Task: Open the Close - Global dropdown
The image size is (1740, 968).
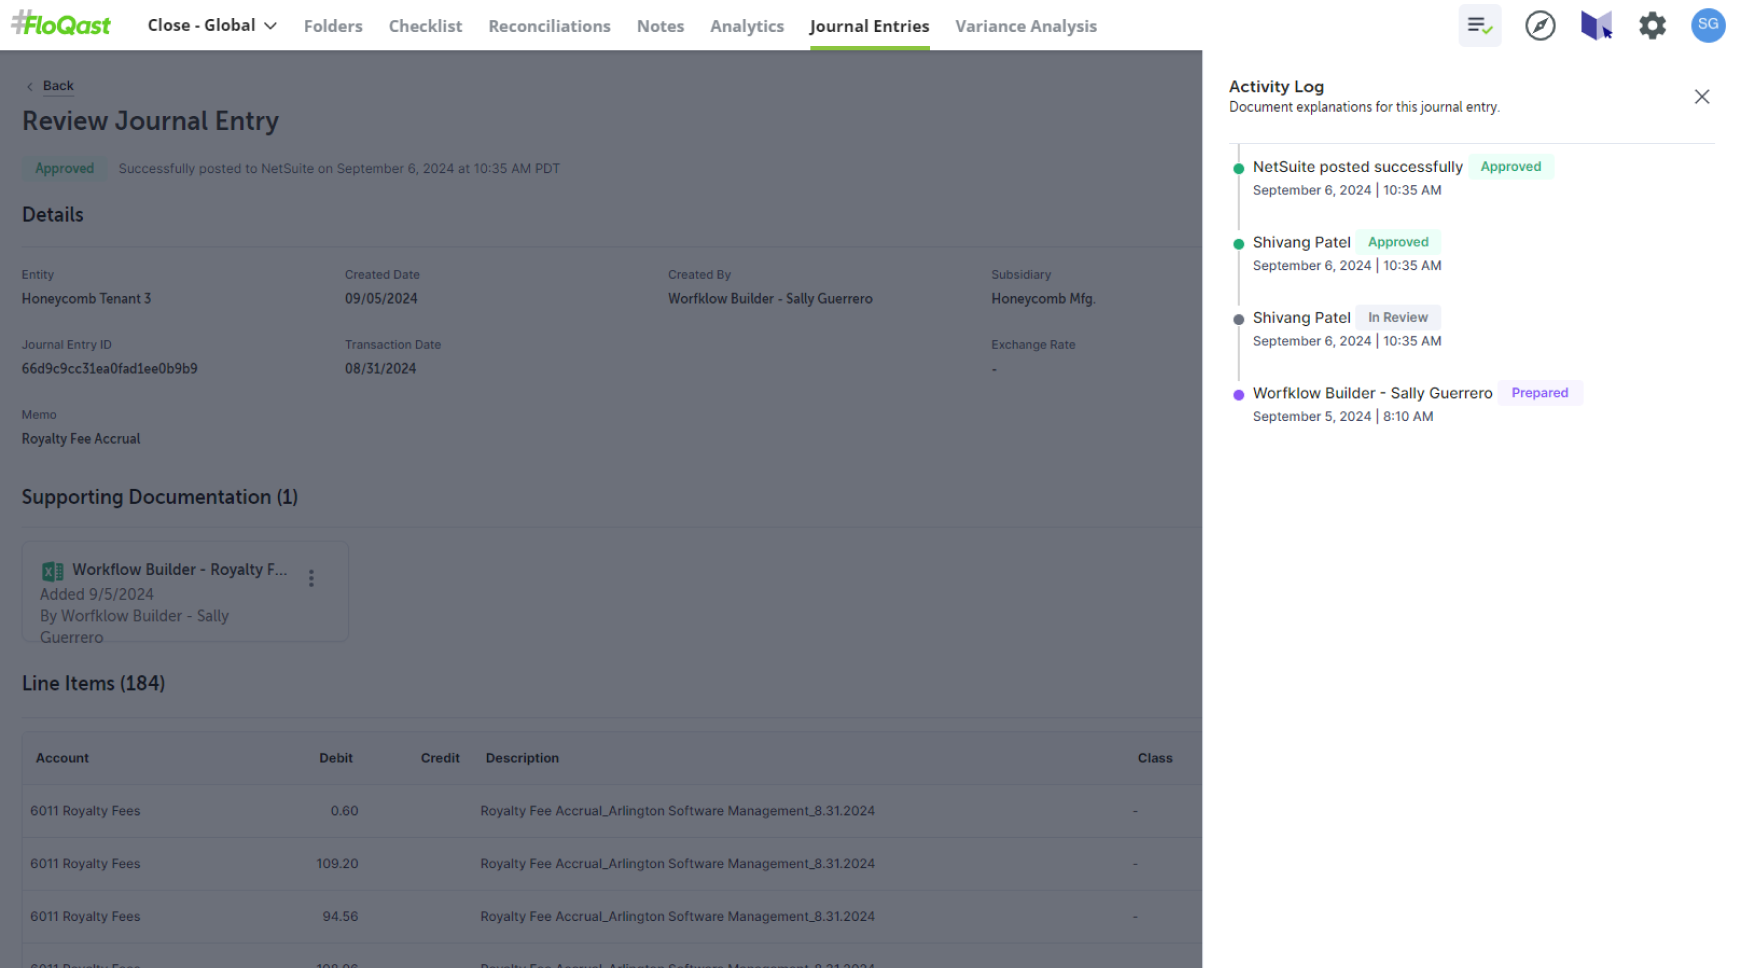Action: 212,25
